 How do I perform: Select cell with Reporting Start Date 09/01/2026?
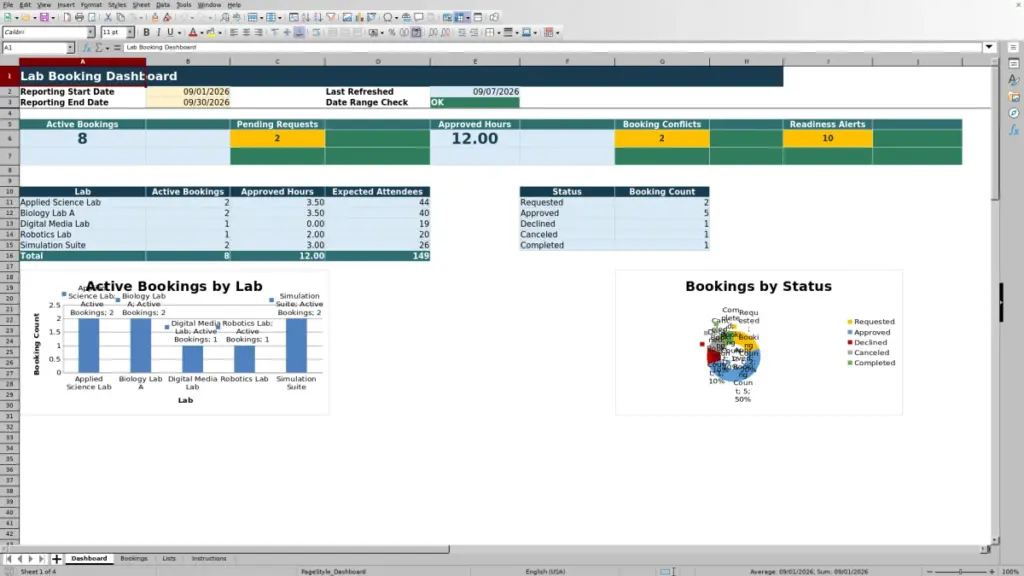pos(188,92)
